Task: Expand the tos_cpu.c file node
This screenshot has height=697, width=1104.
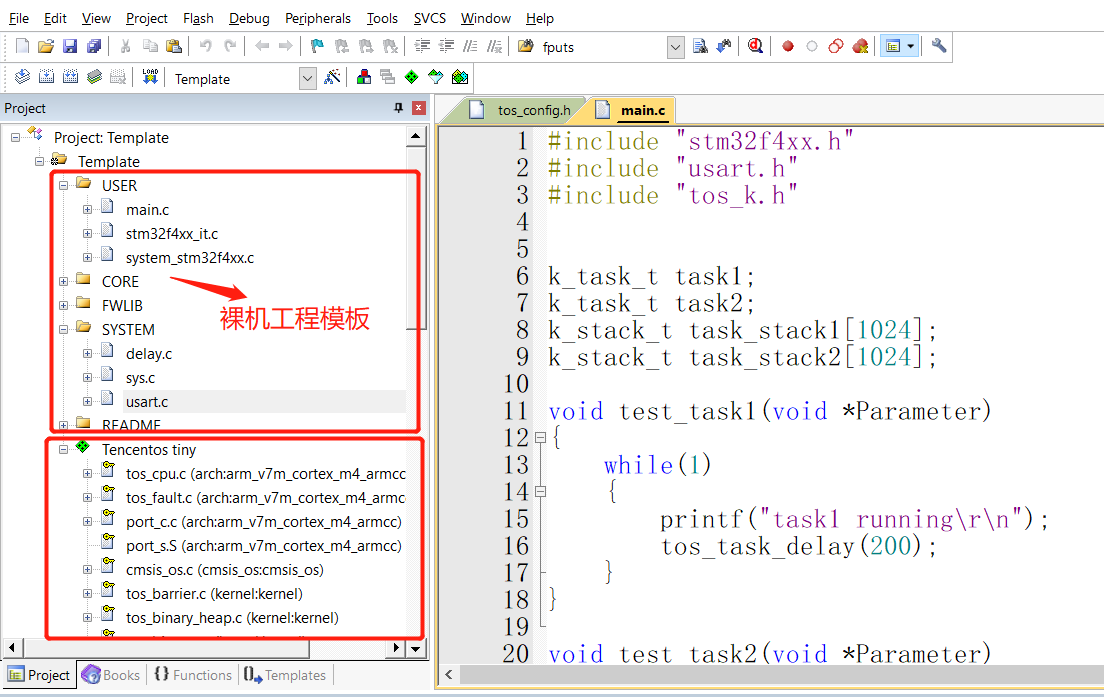Action: coord(87,474)
